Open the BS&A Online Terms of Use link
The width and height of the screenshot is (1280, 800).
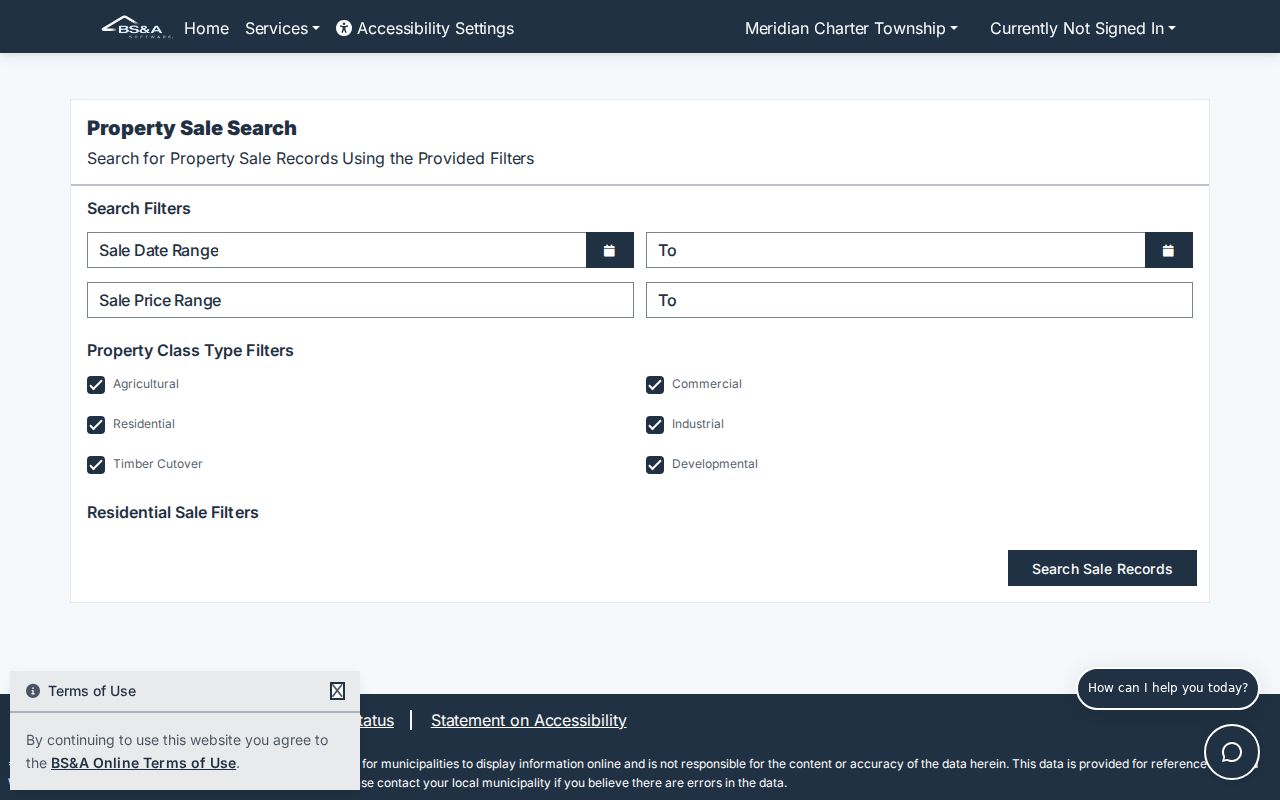pos(143,763)
